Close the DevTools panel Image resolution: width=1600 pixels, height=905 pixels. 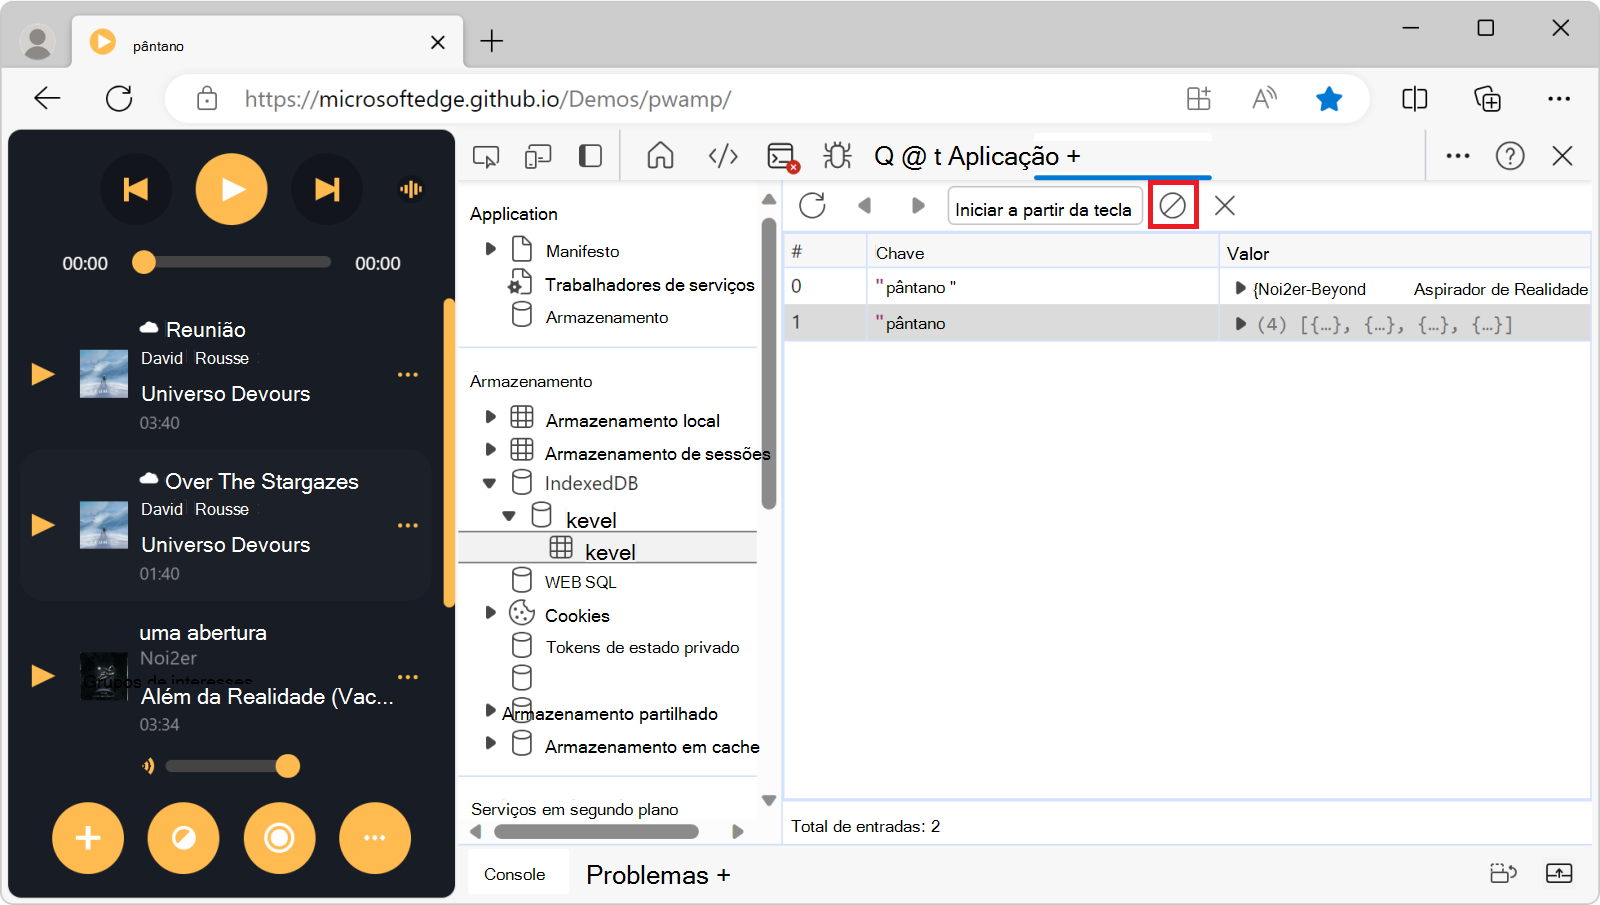tap(1562, 156)
